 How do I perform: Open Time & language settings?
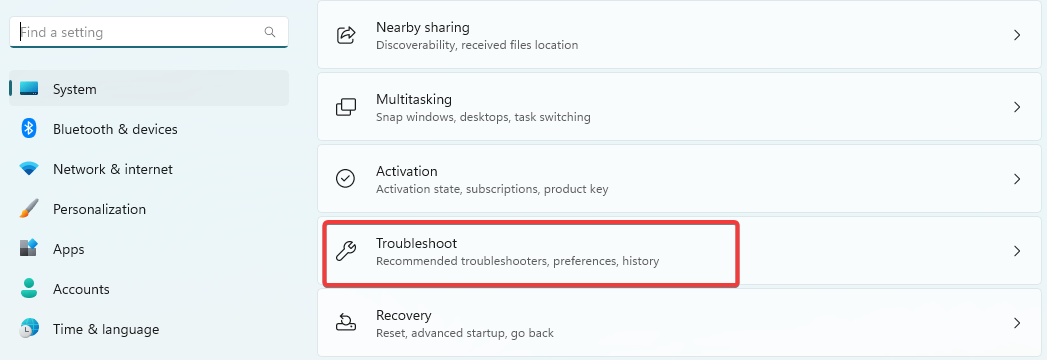click(x=149, y=329)
